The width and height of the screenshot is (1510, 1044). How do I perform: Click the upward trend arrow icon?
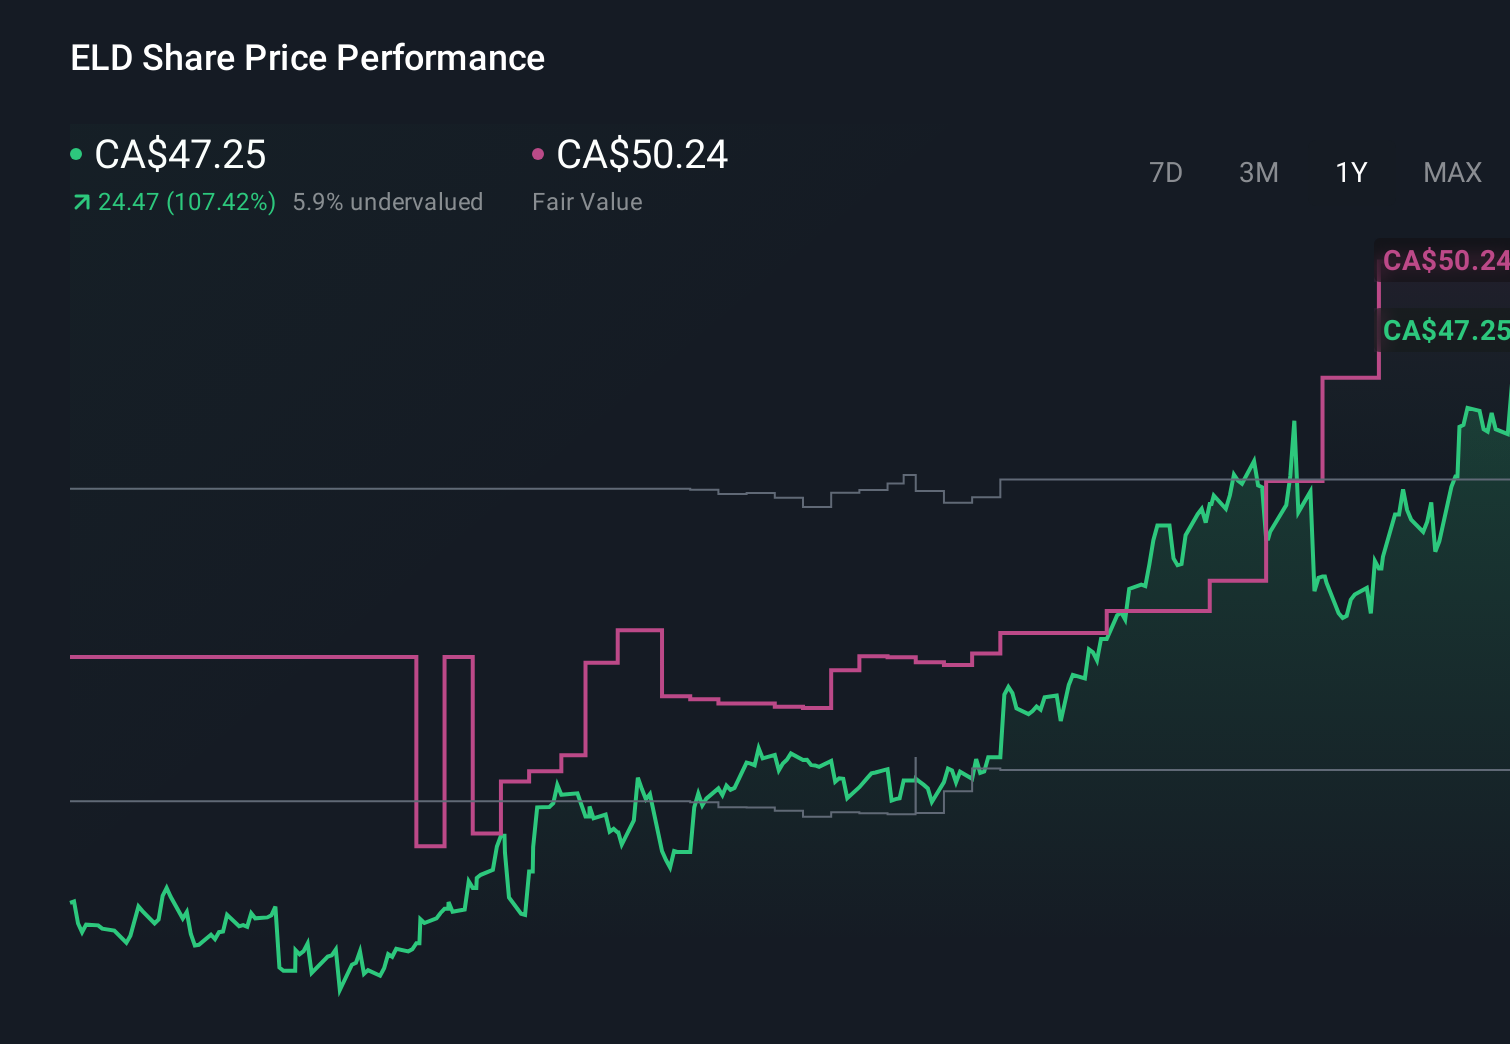80,202
